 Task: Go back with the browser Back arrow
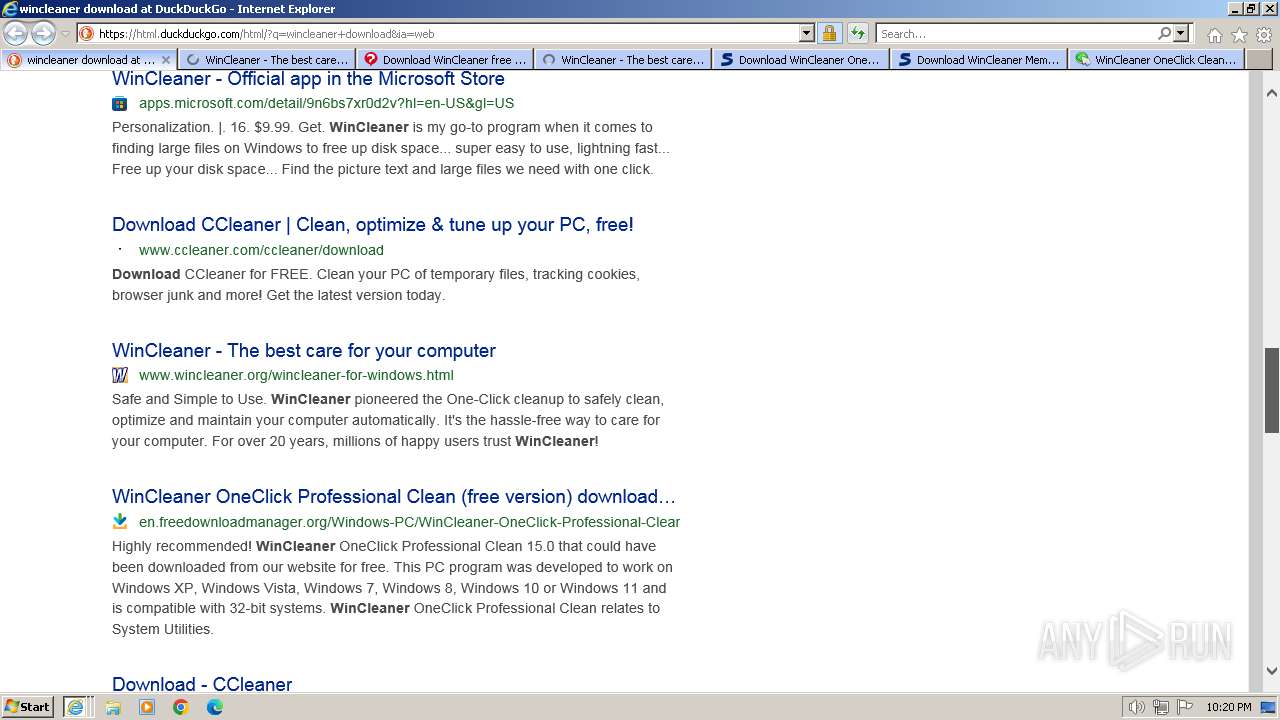pyautogui.click(x=15, y=33)
